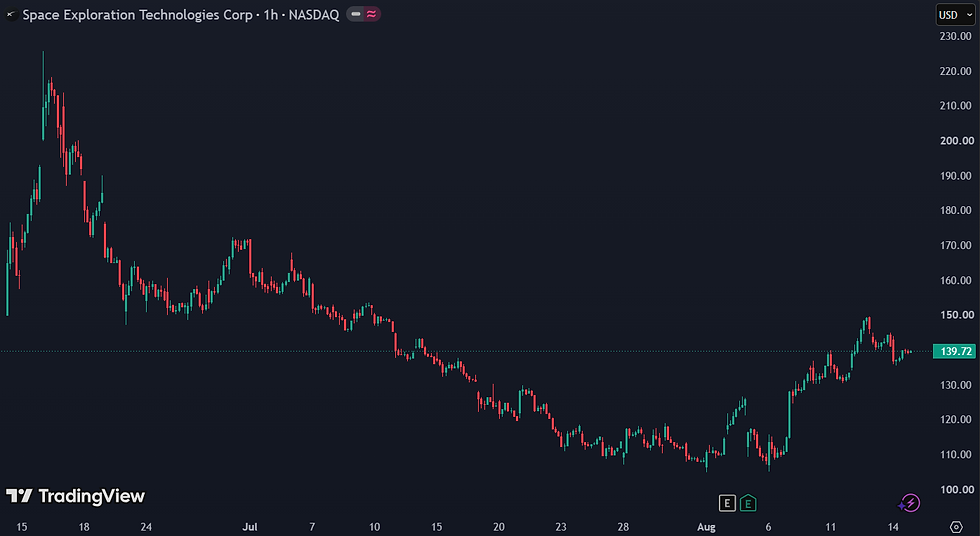
Task: Click the 110.00 price axis label
Action: [x=956, y=455]
